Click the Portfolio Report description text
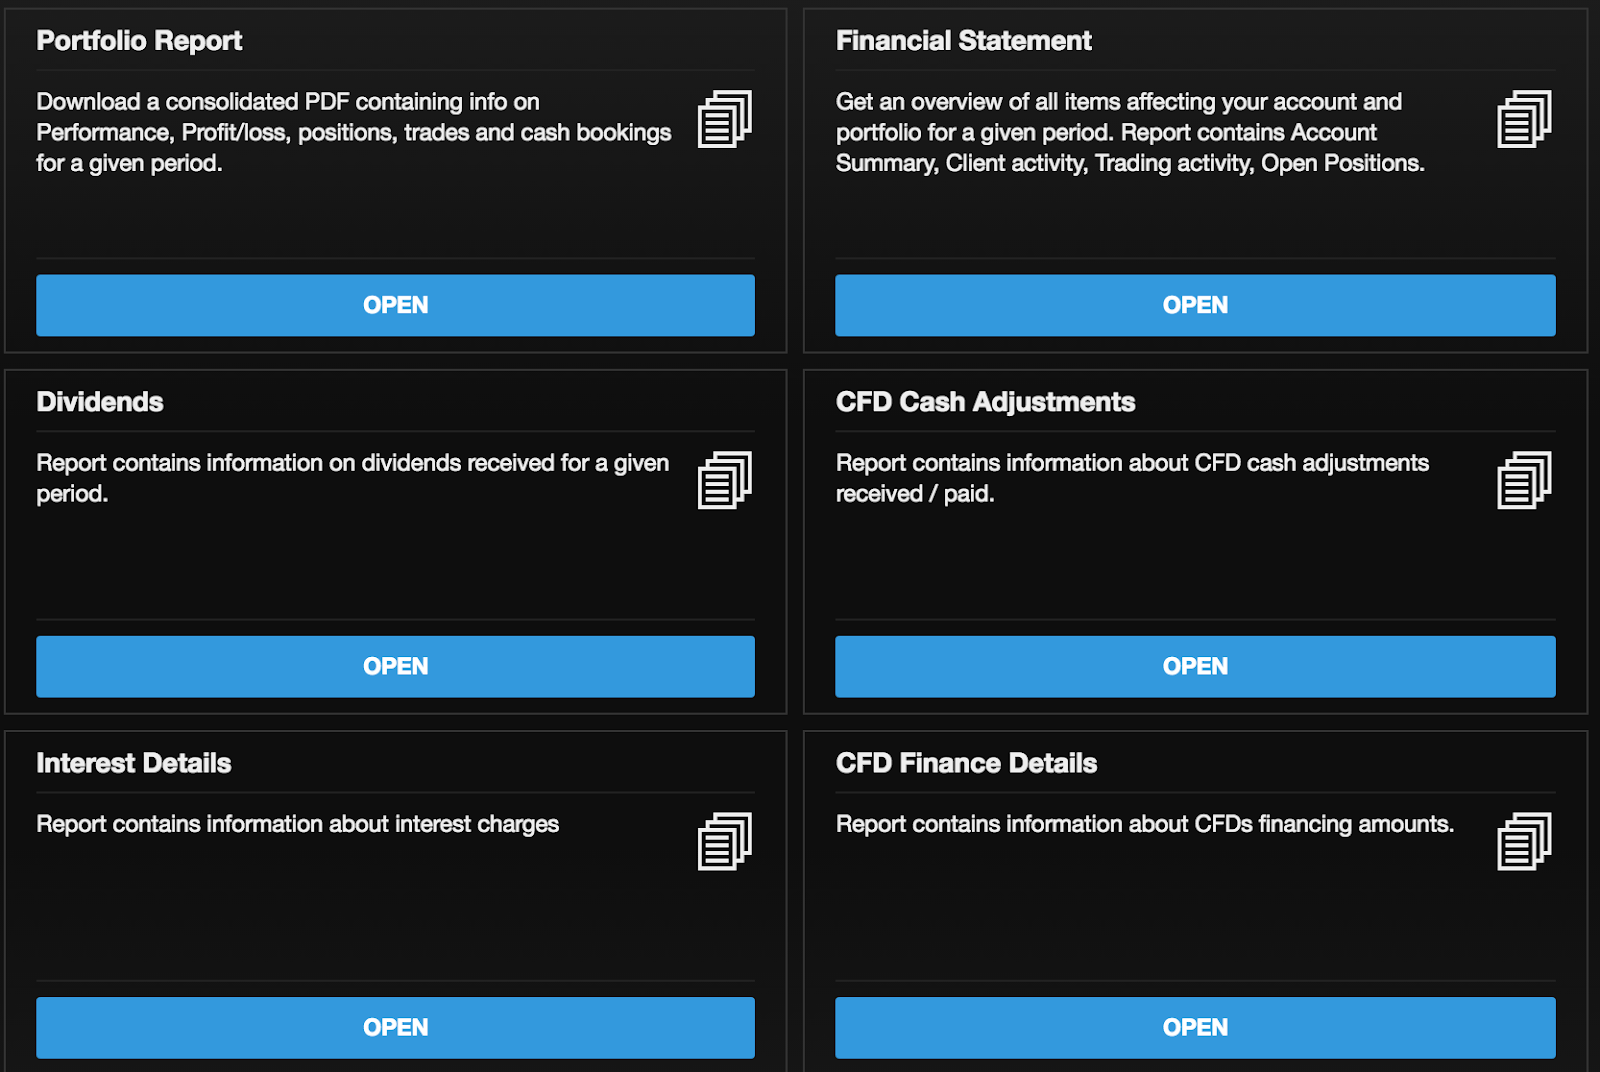Viewport: 1600px width, 1072px height. click(354, 132)
